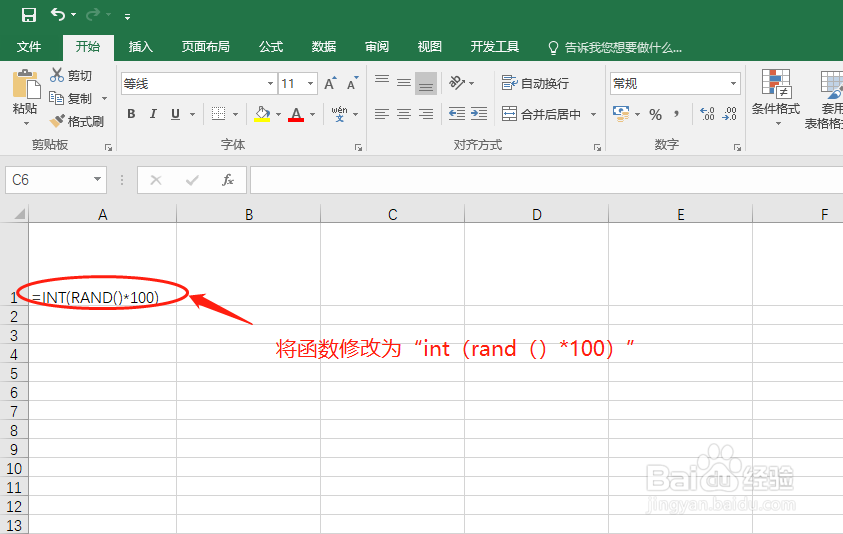843x534 pixels.
Task: Increase font size with large A
Action: (x=330, y=83)
